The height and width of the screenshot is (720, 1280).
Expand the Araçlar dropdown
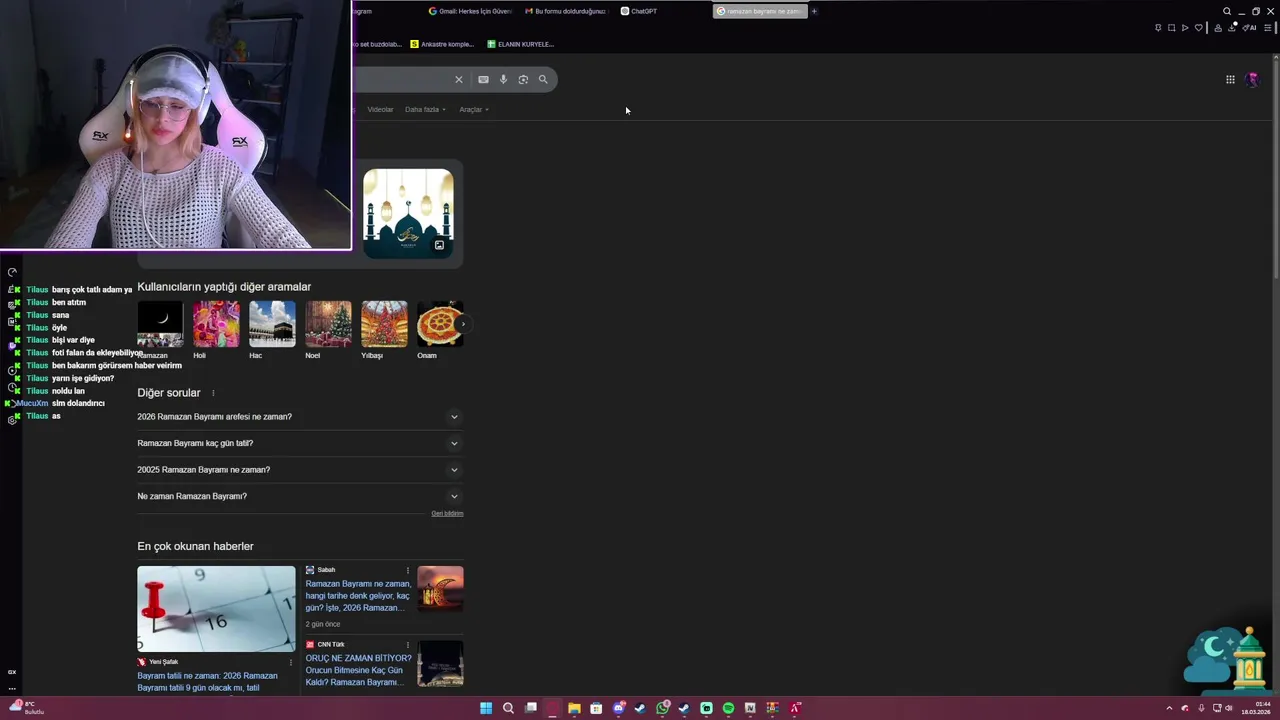coord(474,109)
